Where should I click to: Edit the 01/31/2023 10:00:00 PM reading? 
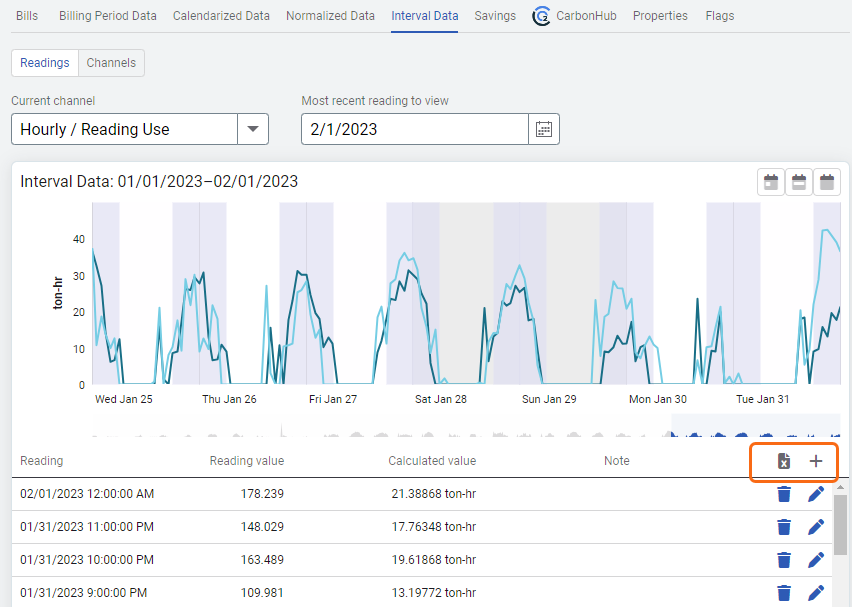[x=816, y=560]
